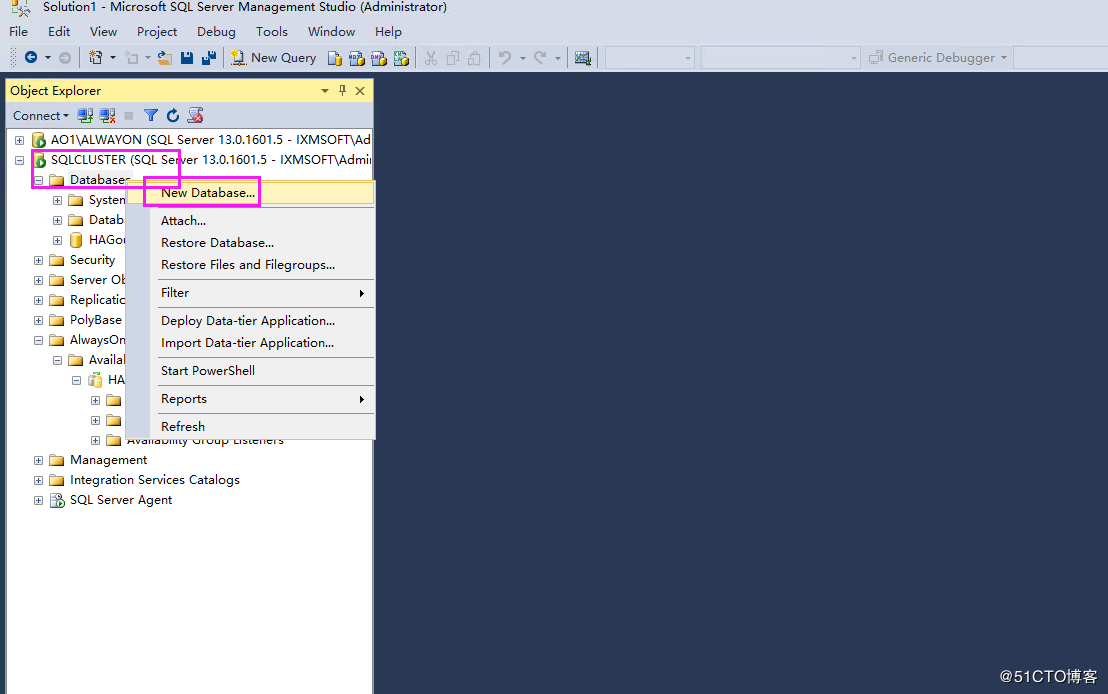The height and width of the screenshot is (694, 1108).
Task: Click the navigate back arrow toggle
Action: pyautogui.click(x=31, y=57)
